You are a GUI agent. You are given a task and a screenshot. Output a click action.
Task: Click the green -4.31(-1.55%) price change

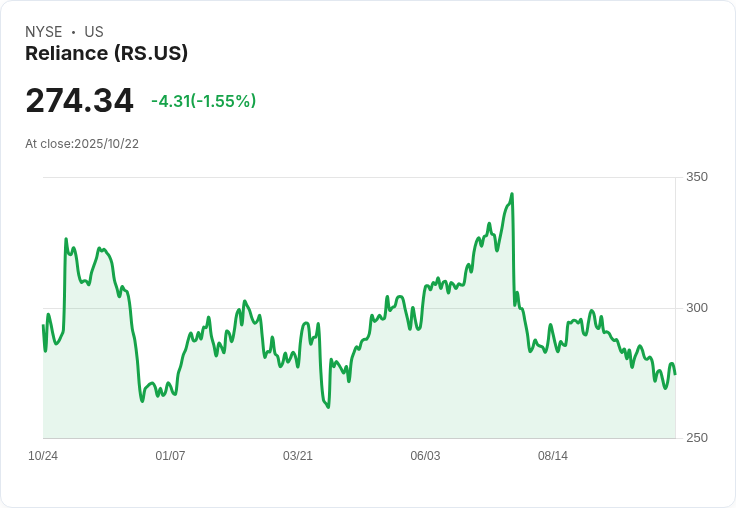tap(203, 101)
